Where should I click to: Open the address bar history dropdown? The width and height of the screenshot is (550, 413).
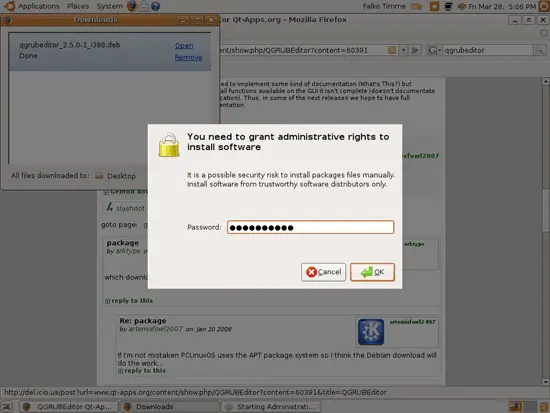[x=403, y=50]
